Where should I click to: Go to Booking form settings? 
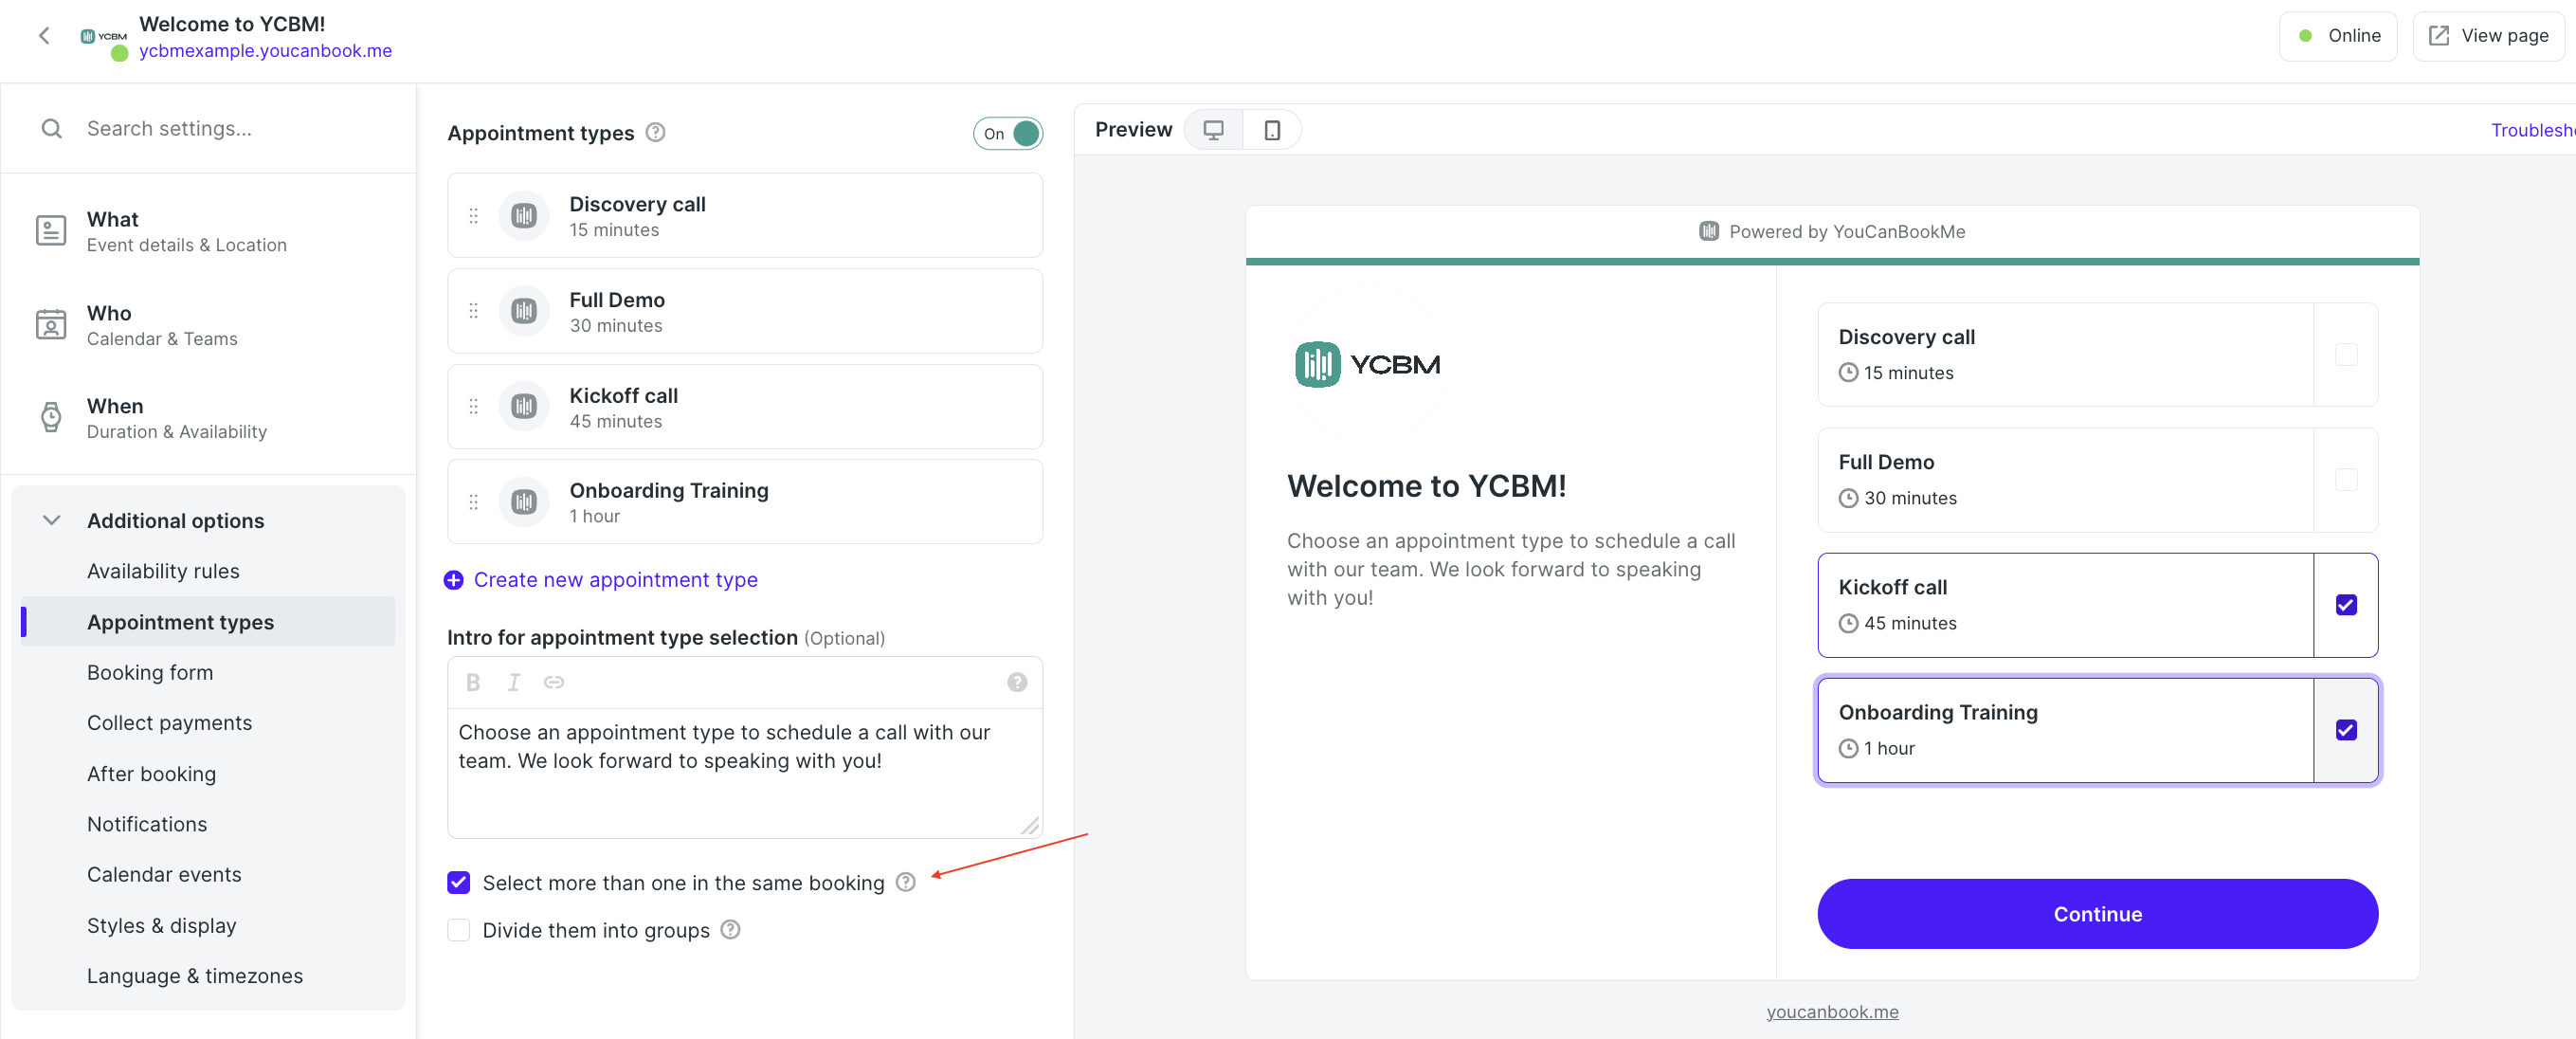150,673
